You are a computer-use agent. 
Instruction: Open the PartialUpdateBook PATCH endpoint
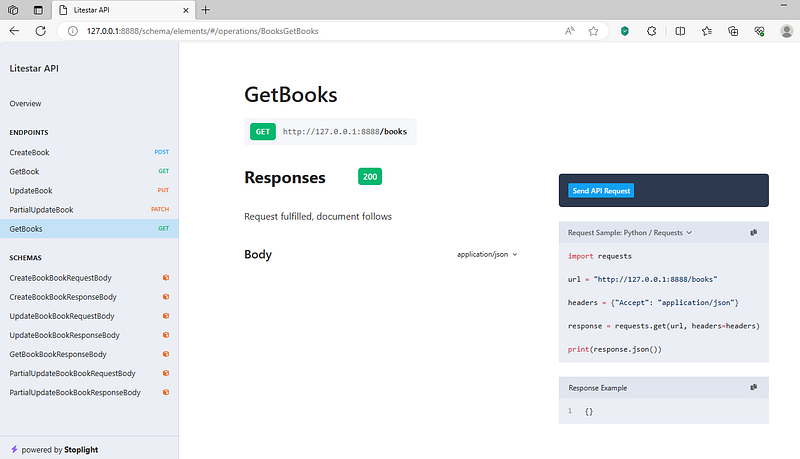(89, 210)
